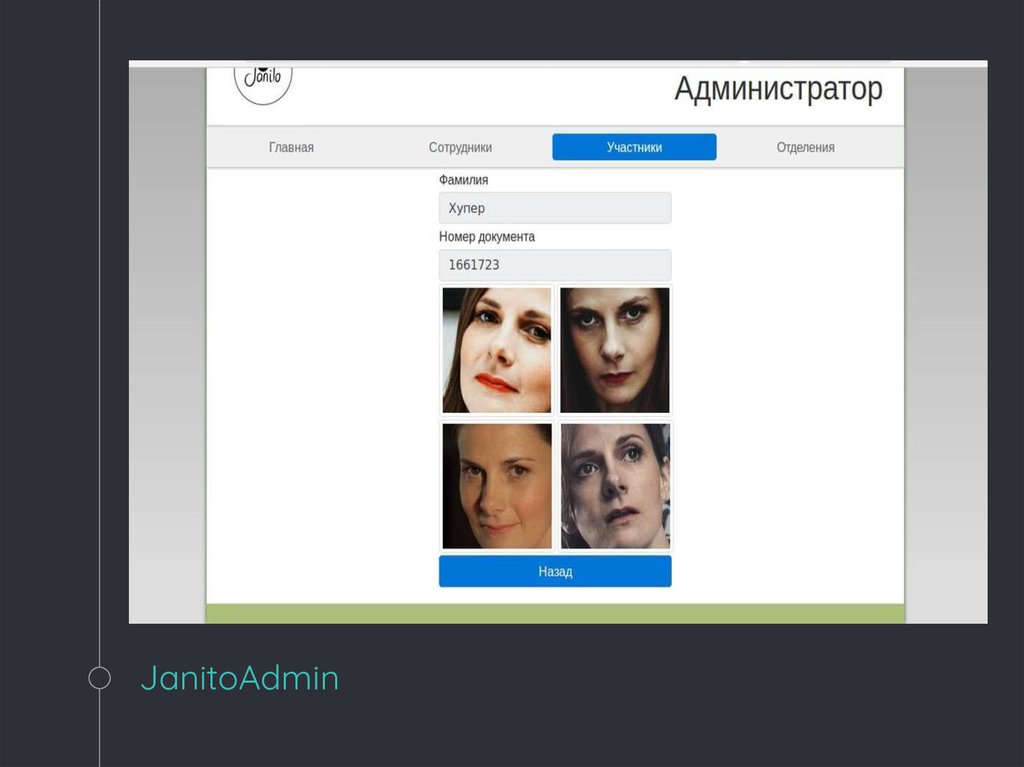Open the Главная tab
Image resolution: width=1024 pixels, height=767 pixels.
coord(291,147)
